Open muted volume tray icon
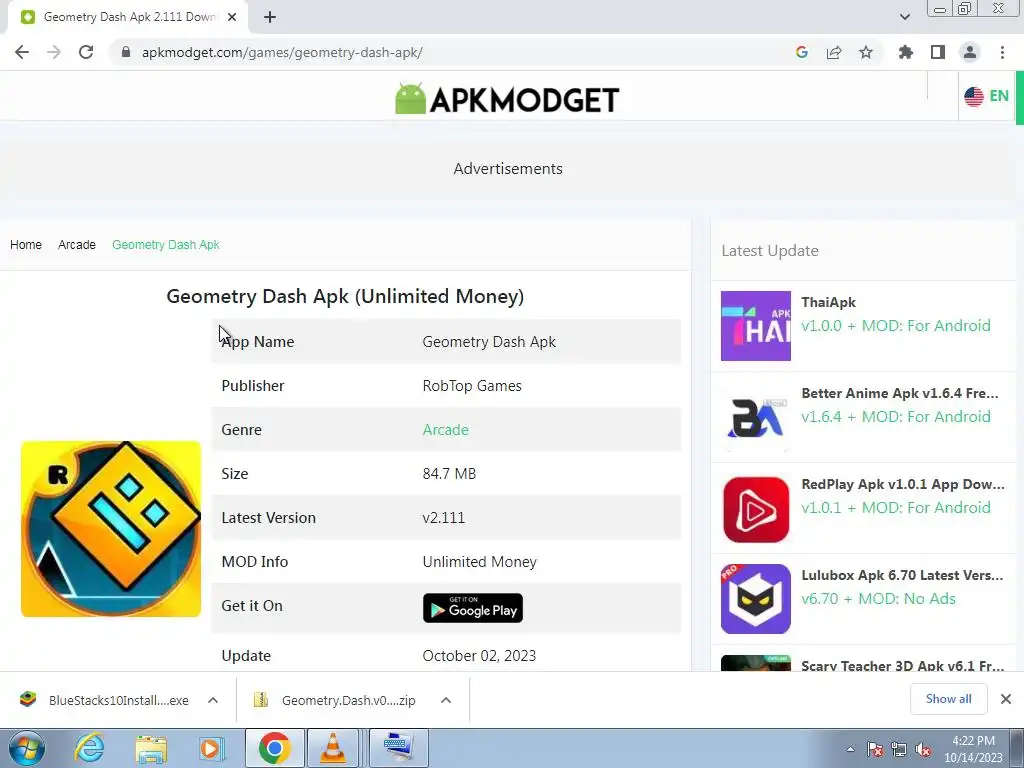The width and height of the screenshot is (1024, 768). 923,749
